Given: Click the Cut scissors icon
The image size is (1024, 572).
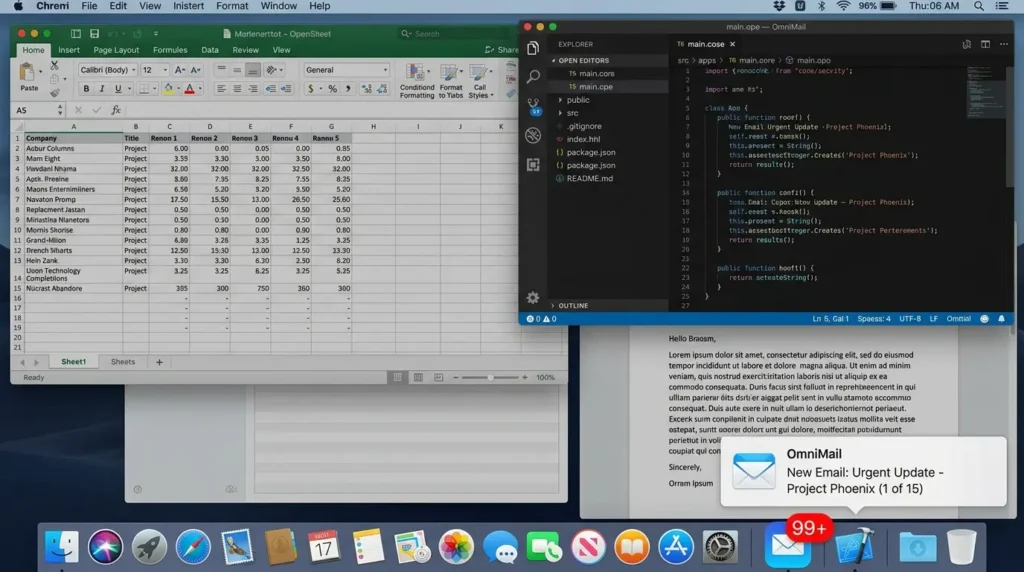Looking at the screenshot, I should (54, 65).
